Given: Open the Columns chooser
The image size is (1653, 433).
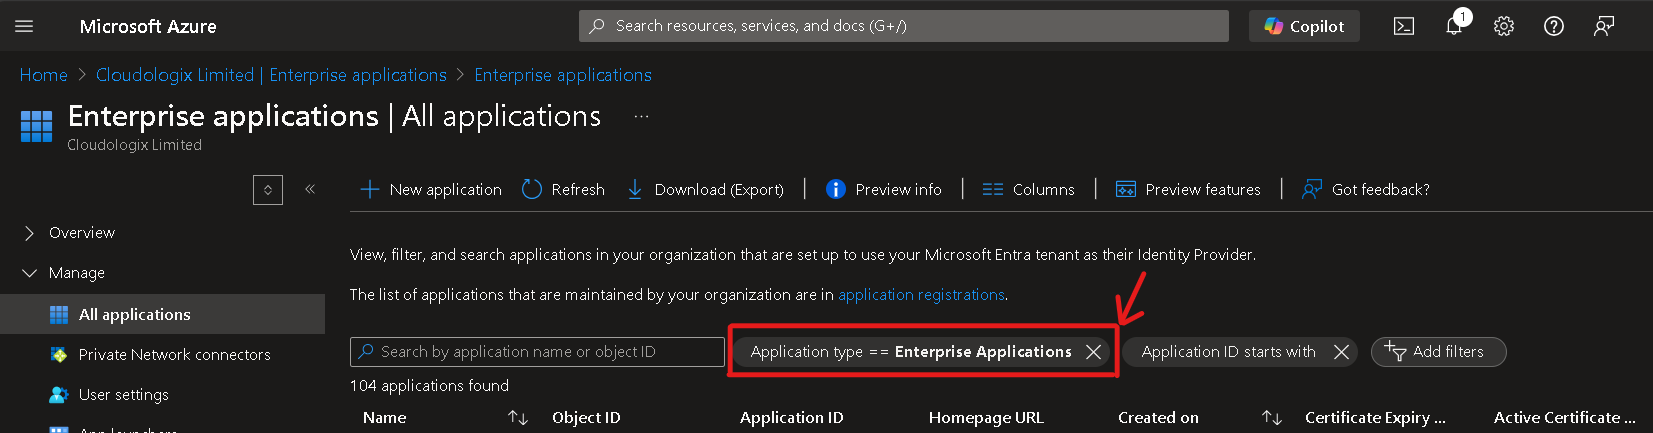Looking at the screenshot, I should pyautogui.click(x=1029, y=189).
